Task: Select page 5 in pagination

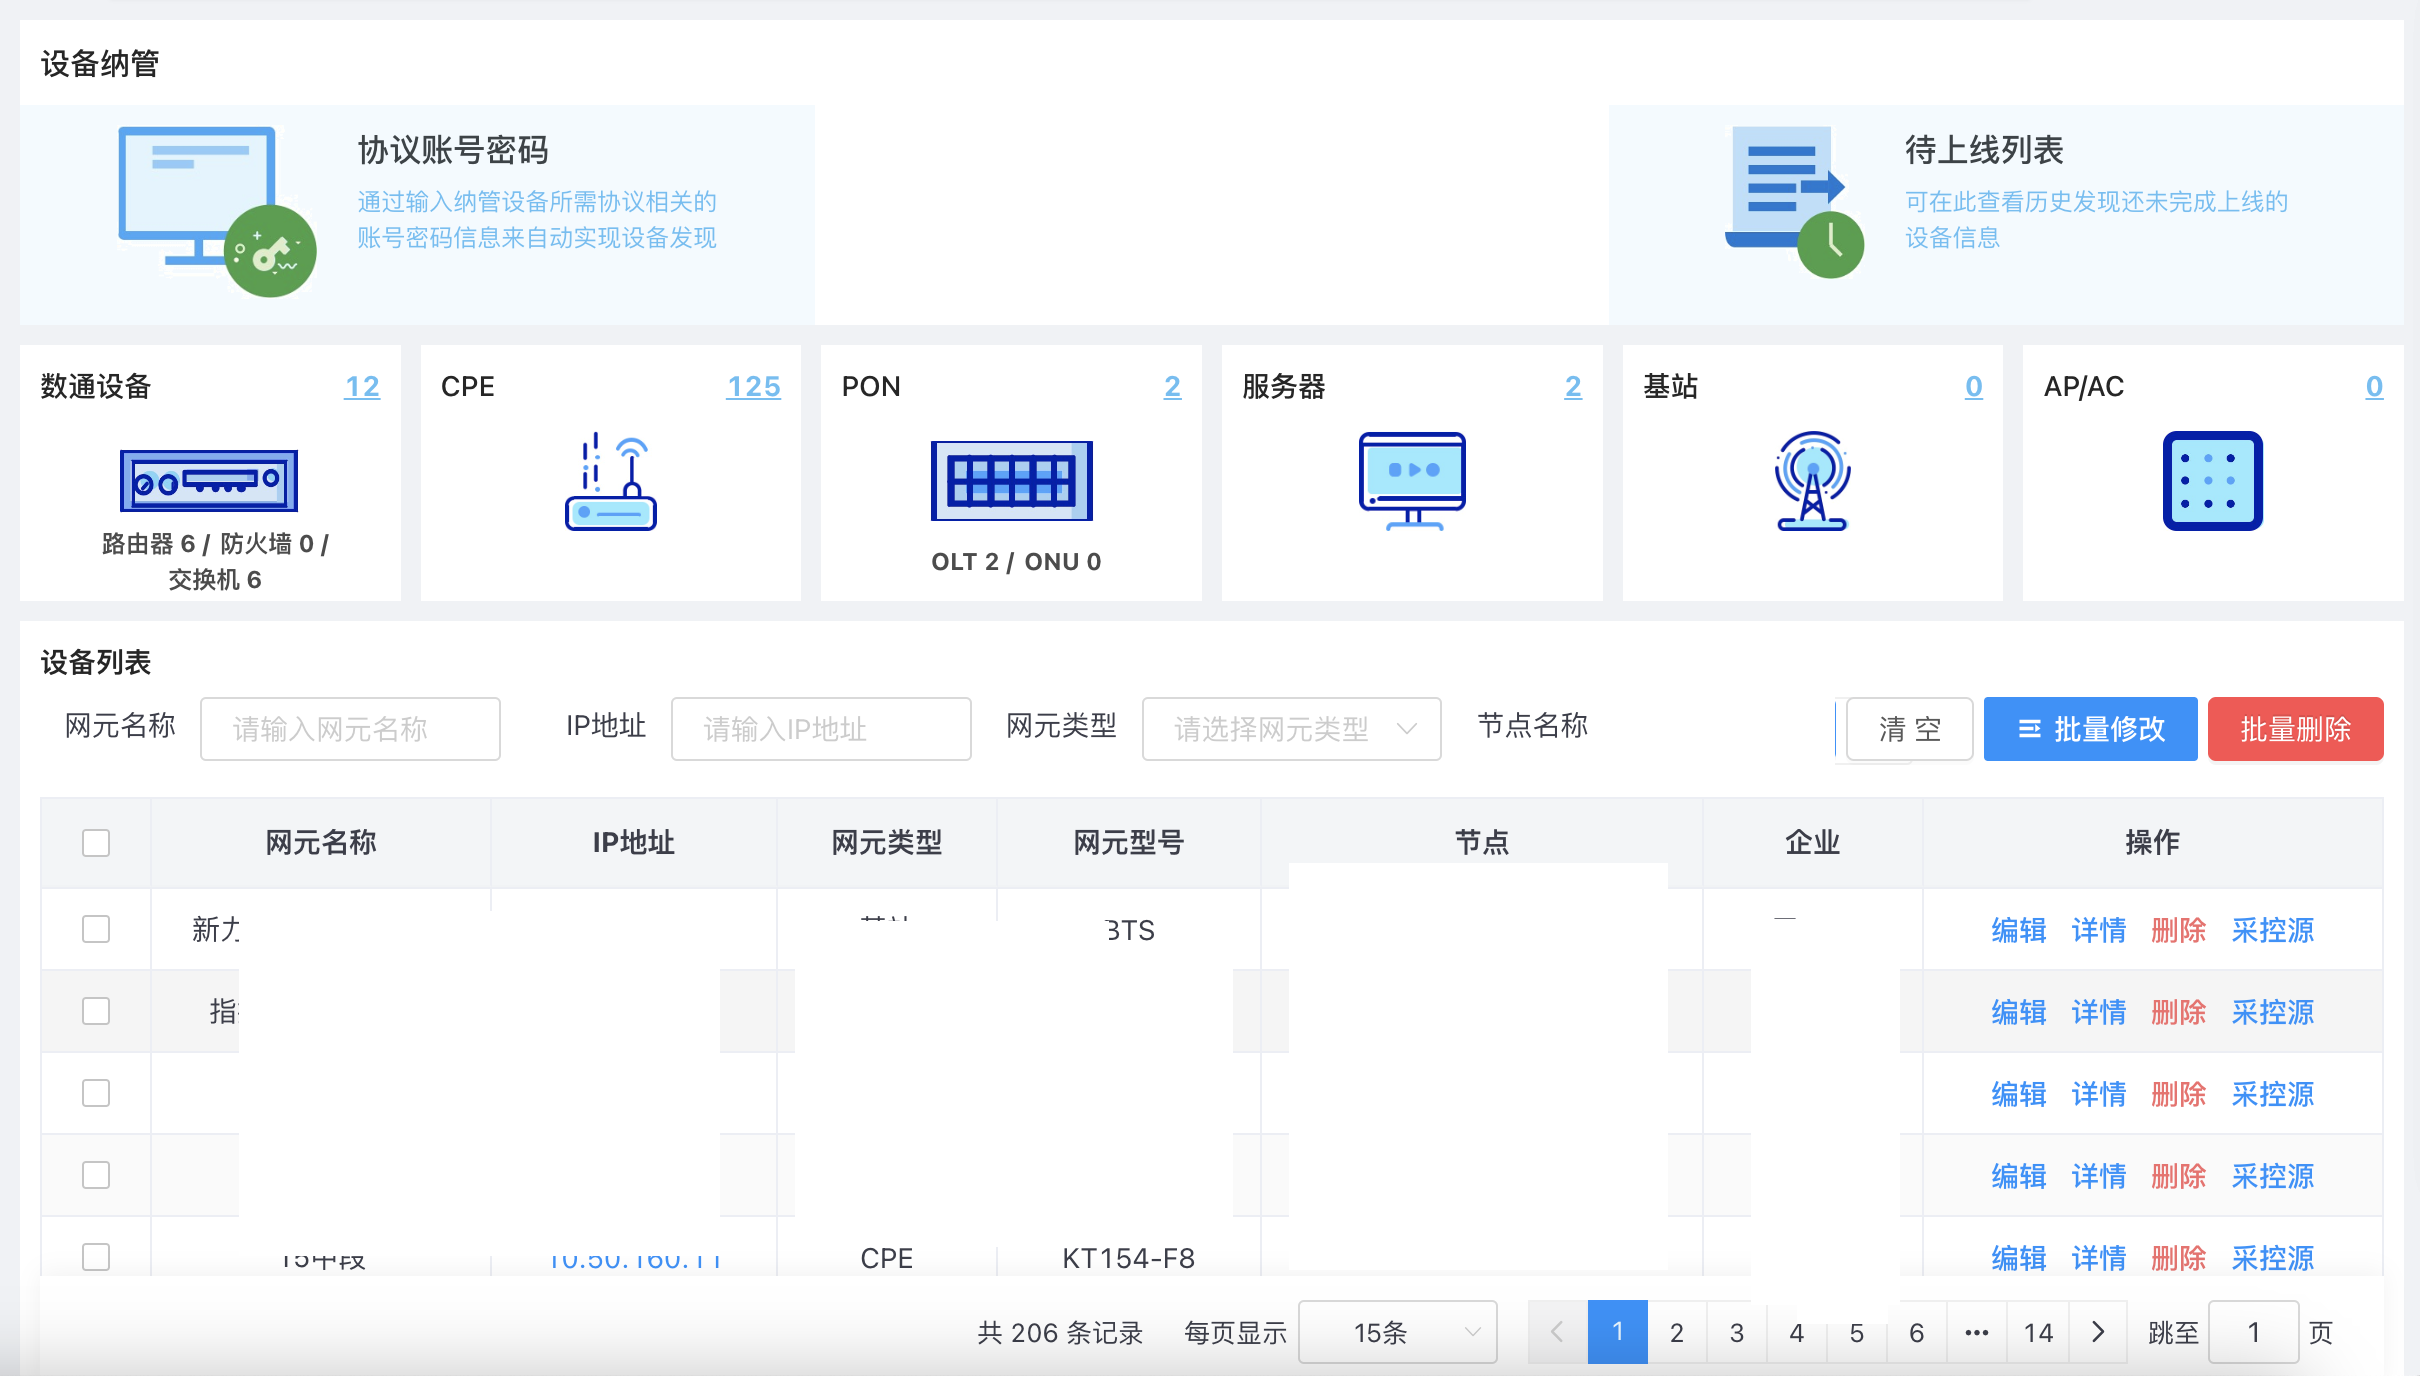Action: [x=1857, y=1332]
